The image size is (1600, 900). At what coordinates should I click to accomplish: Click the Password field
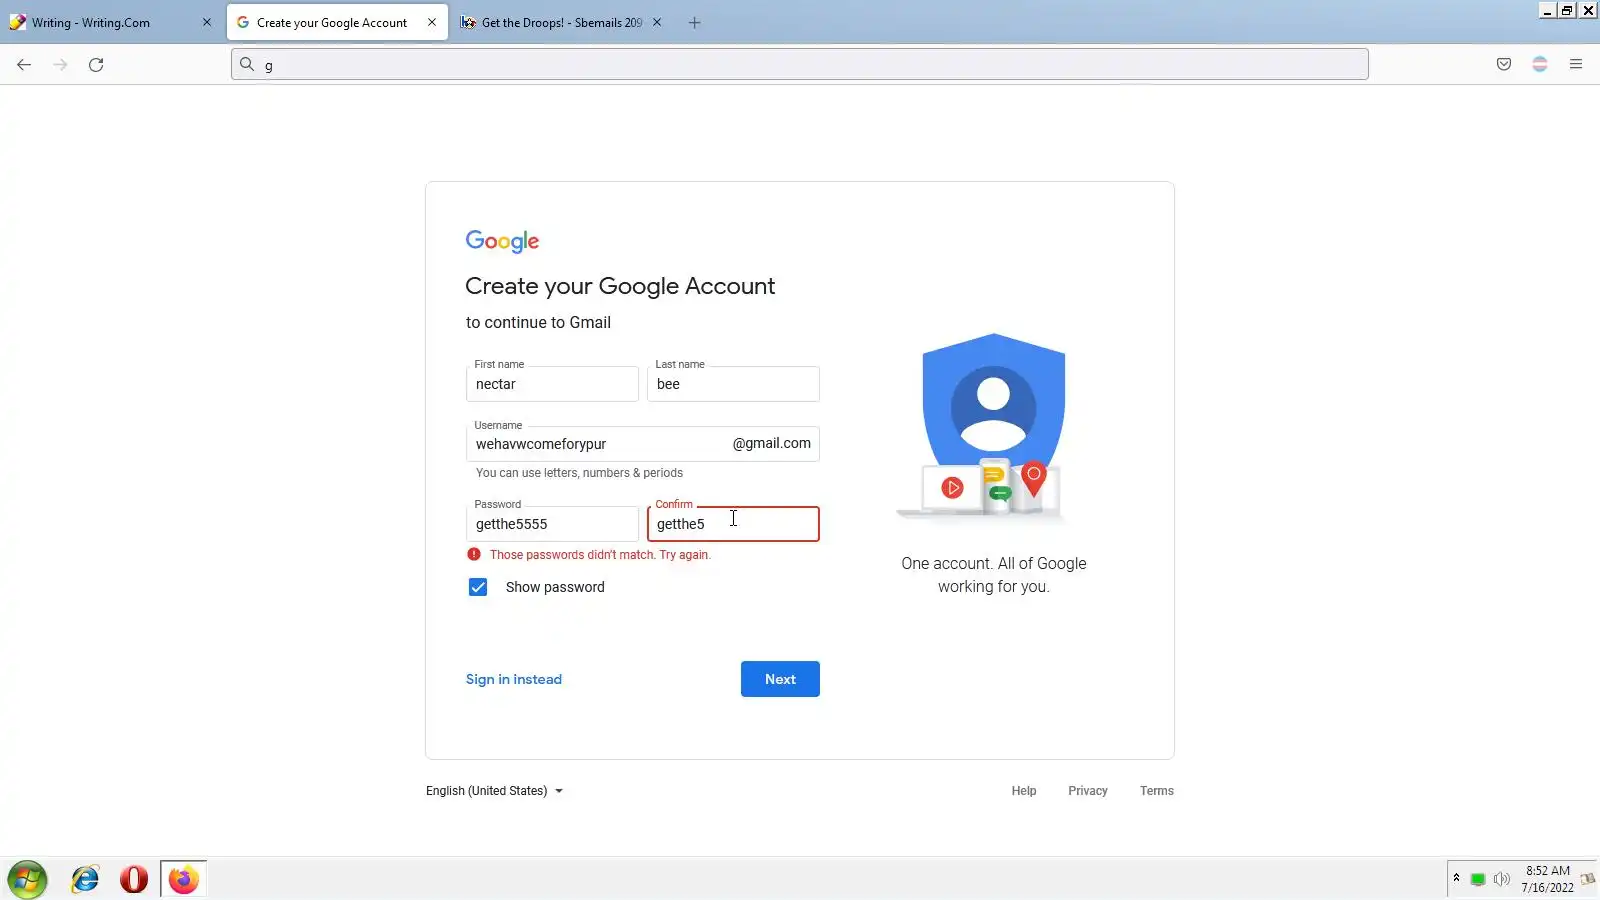coord(552,524)
